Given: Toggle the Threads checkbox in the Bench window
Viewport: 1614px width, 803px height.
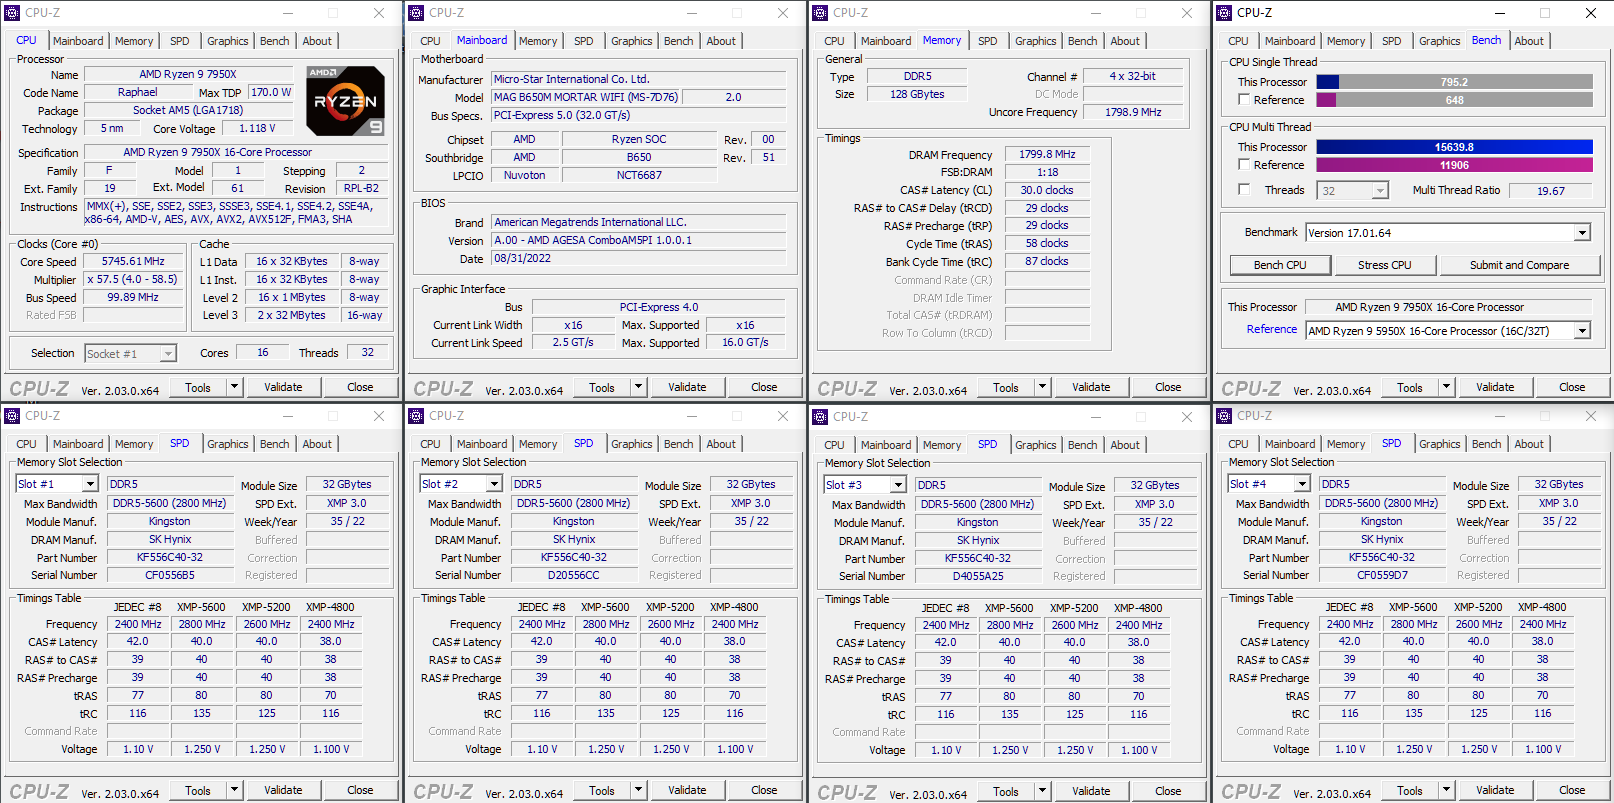Looking at the screenshot, I should tap(1244, 190).
